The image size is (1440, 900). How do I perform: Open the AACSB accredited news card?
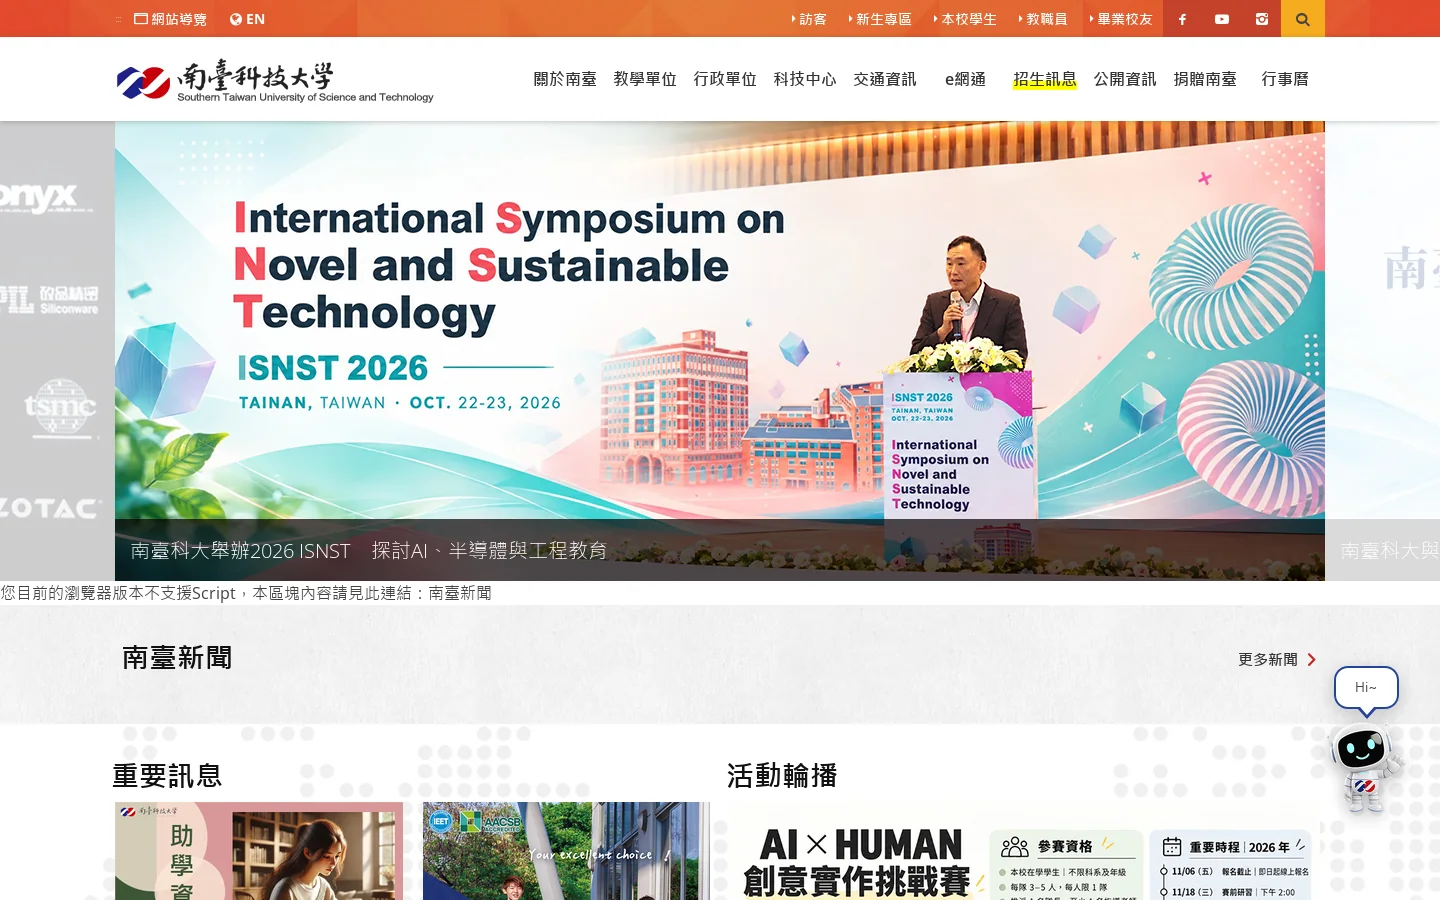566,851
